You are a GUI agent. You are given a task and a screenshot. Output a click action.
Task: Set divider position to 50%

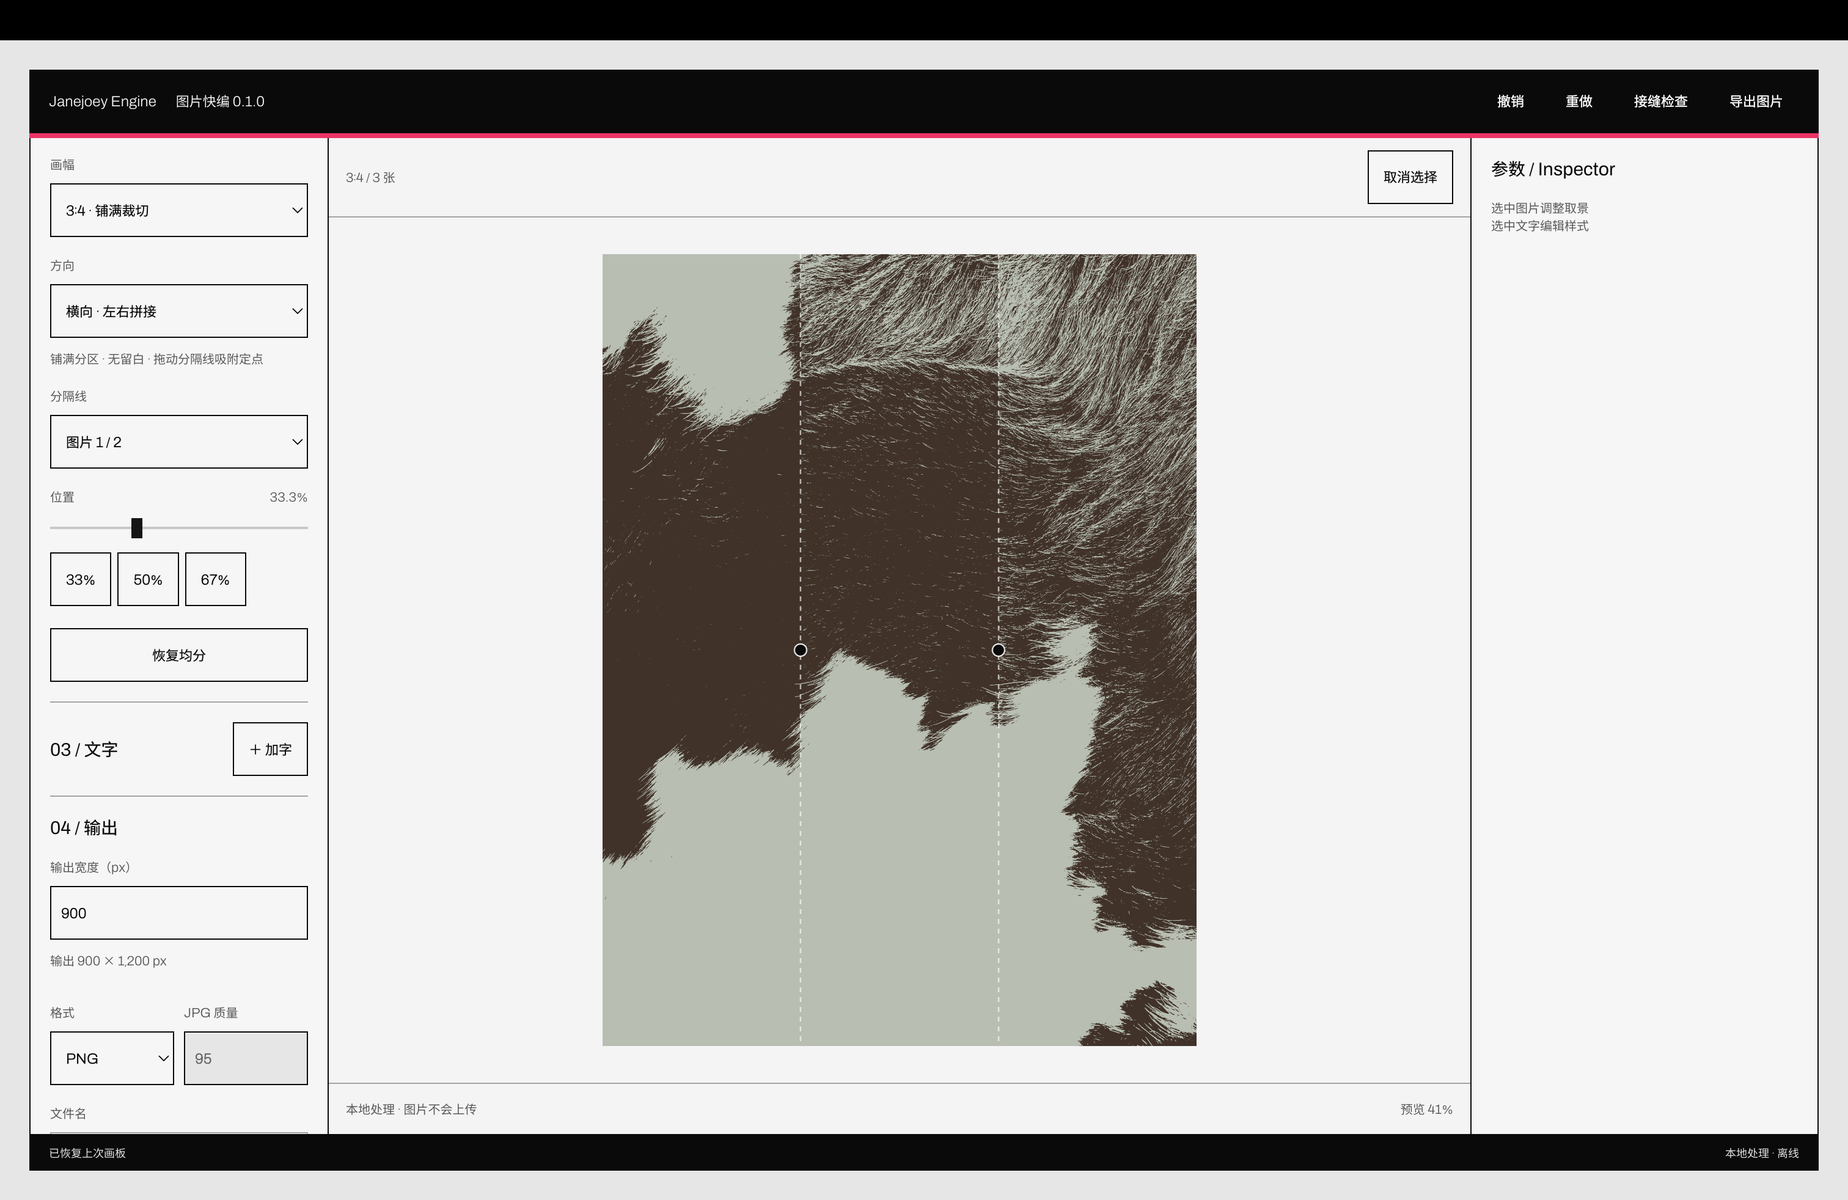coord(148,580)
